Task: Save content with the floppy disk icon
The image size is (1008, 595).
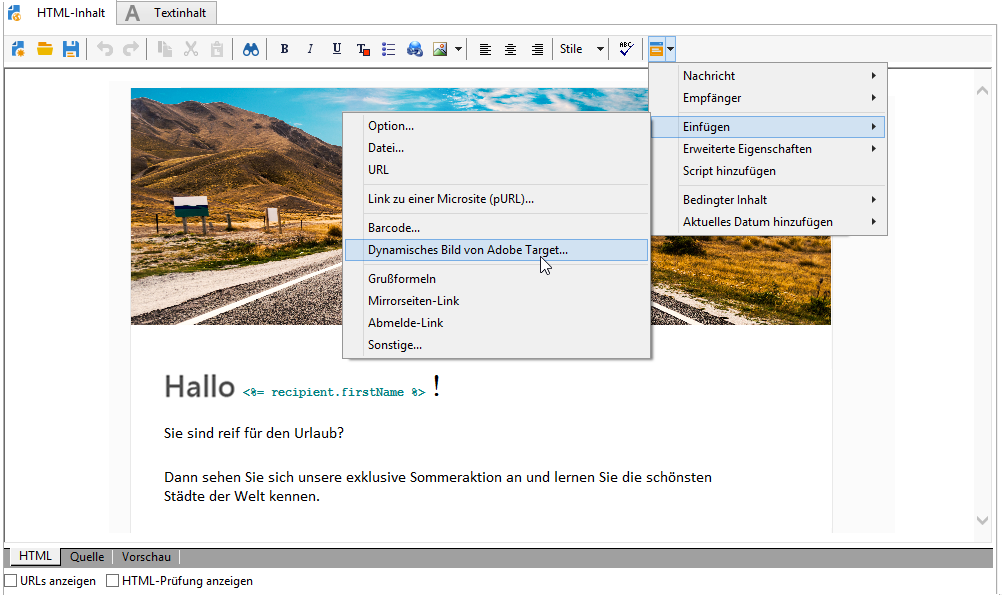Action: (x=71, y=49)
